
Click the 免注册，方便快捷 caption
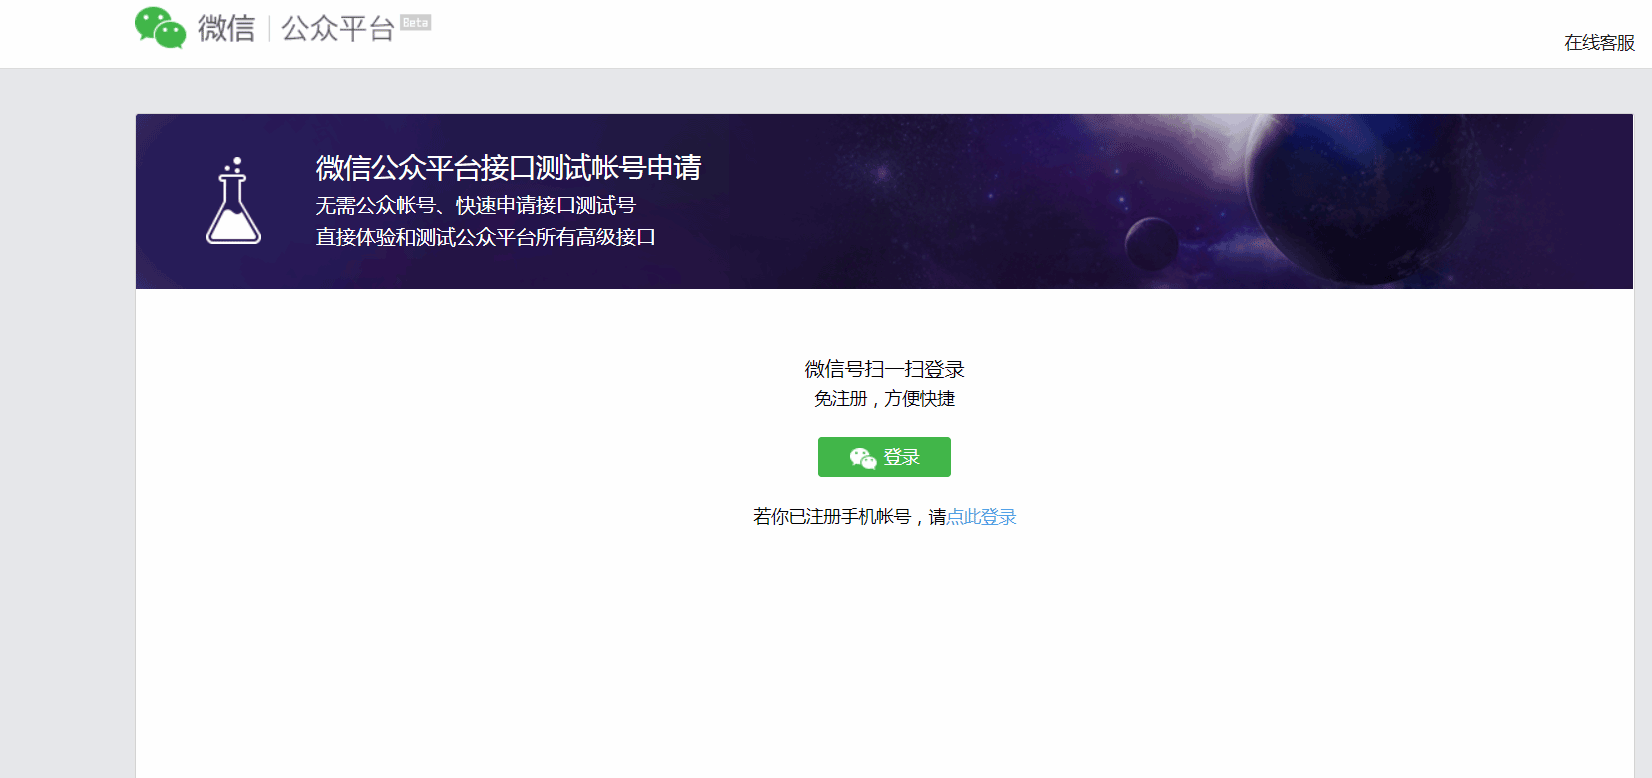pos(884,399)
